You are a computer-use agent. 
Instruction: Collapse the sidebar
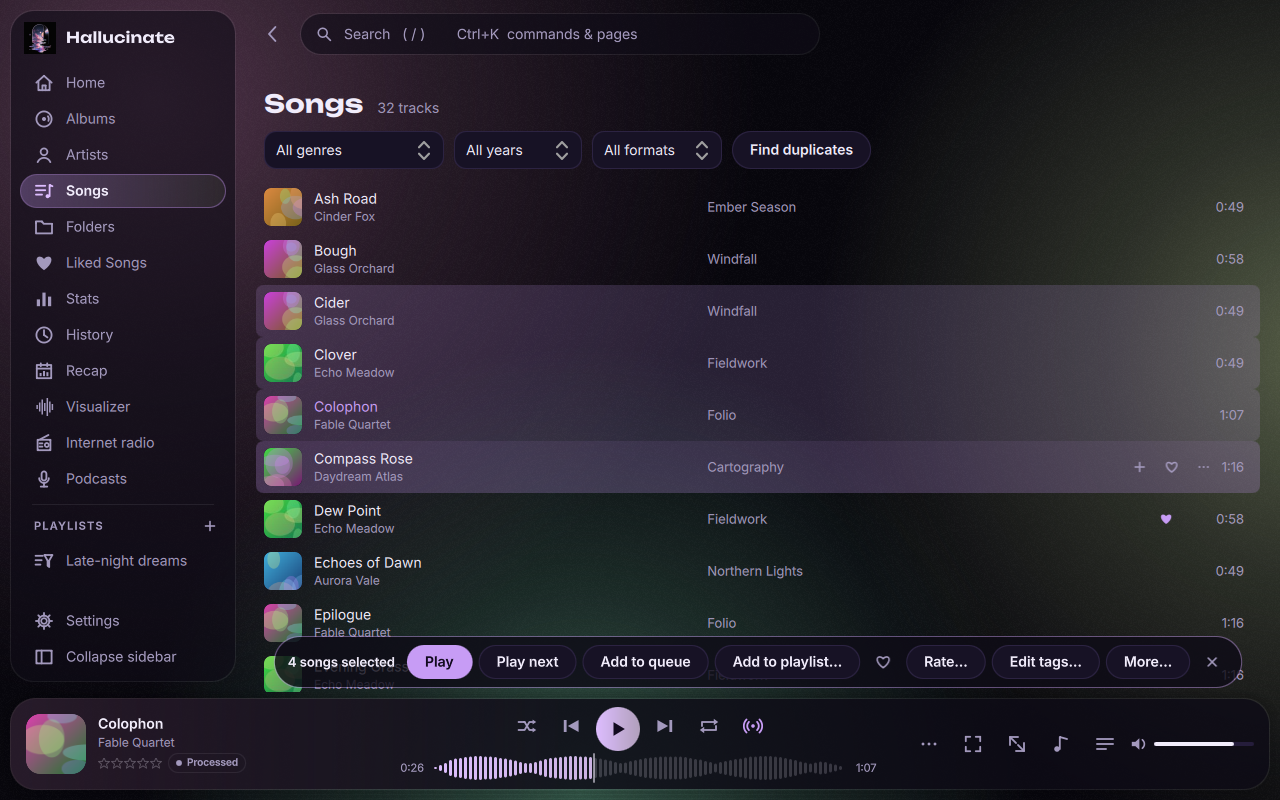[x=123, y=657]
